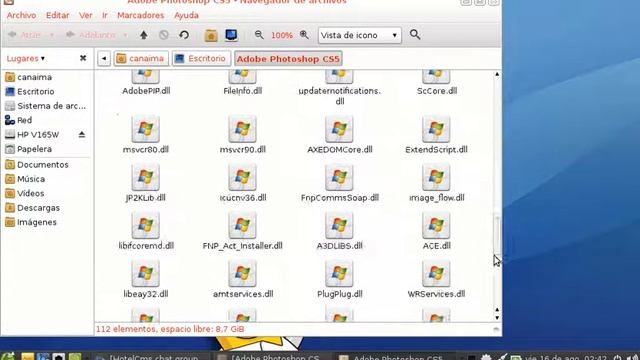The image size is (640, 360).
Task: Expand the Lugares sidebar dropdown
Action: point(26,59)
